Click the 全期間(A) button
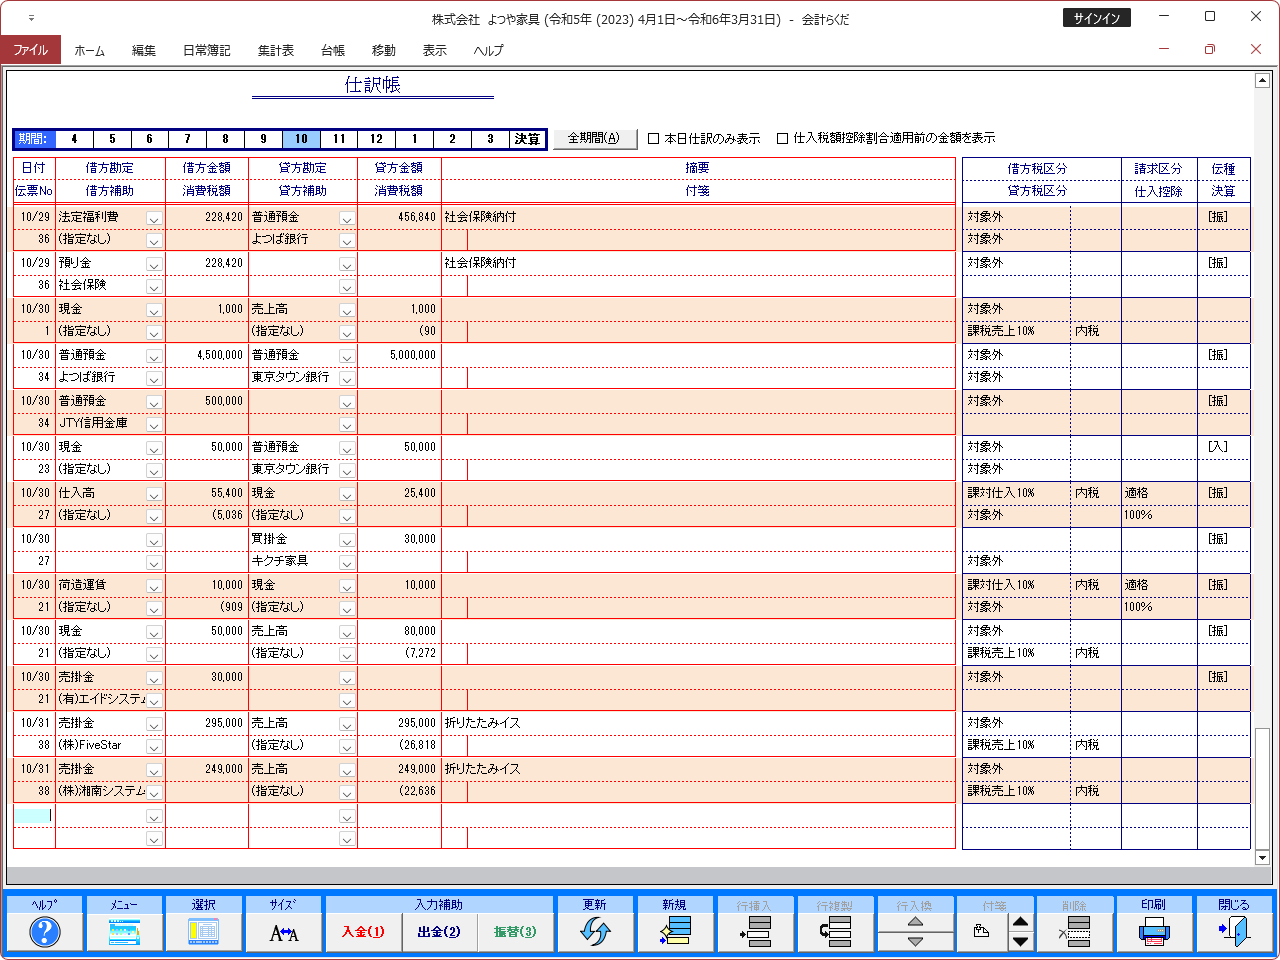 594,138
